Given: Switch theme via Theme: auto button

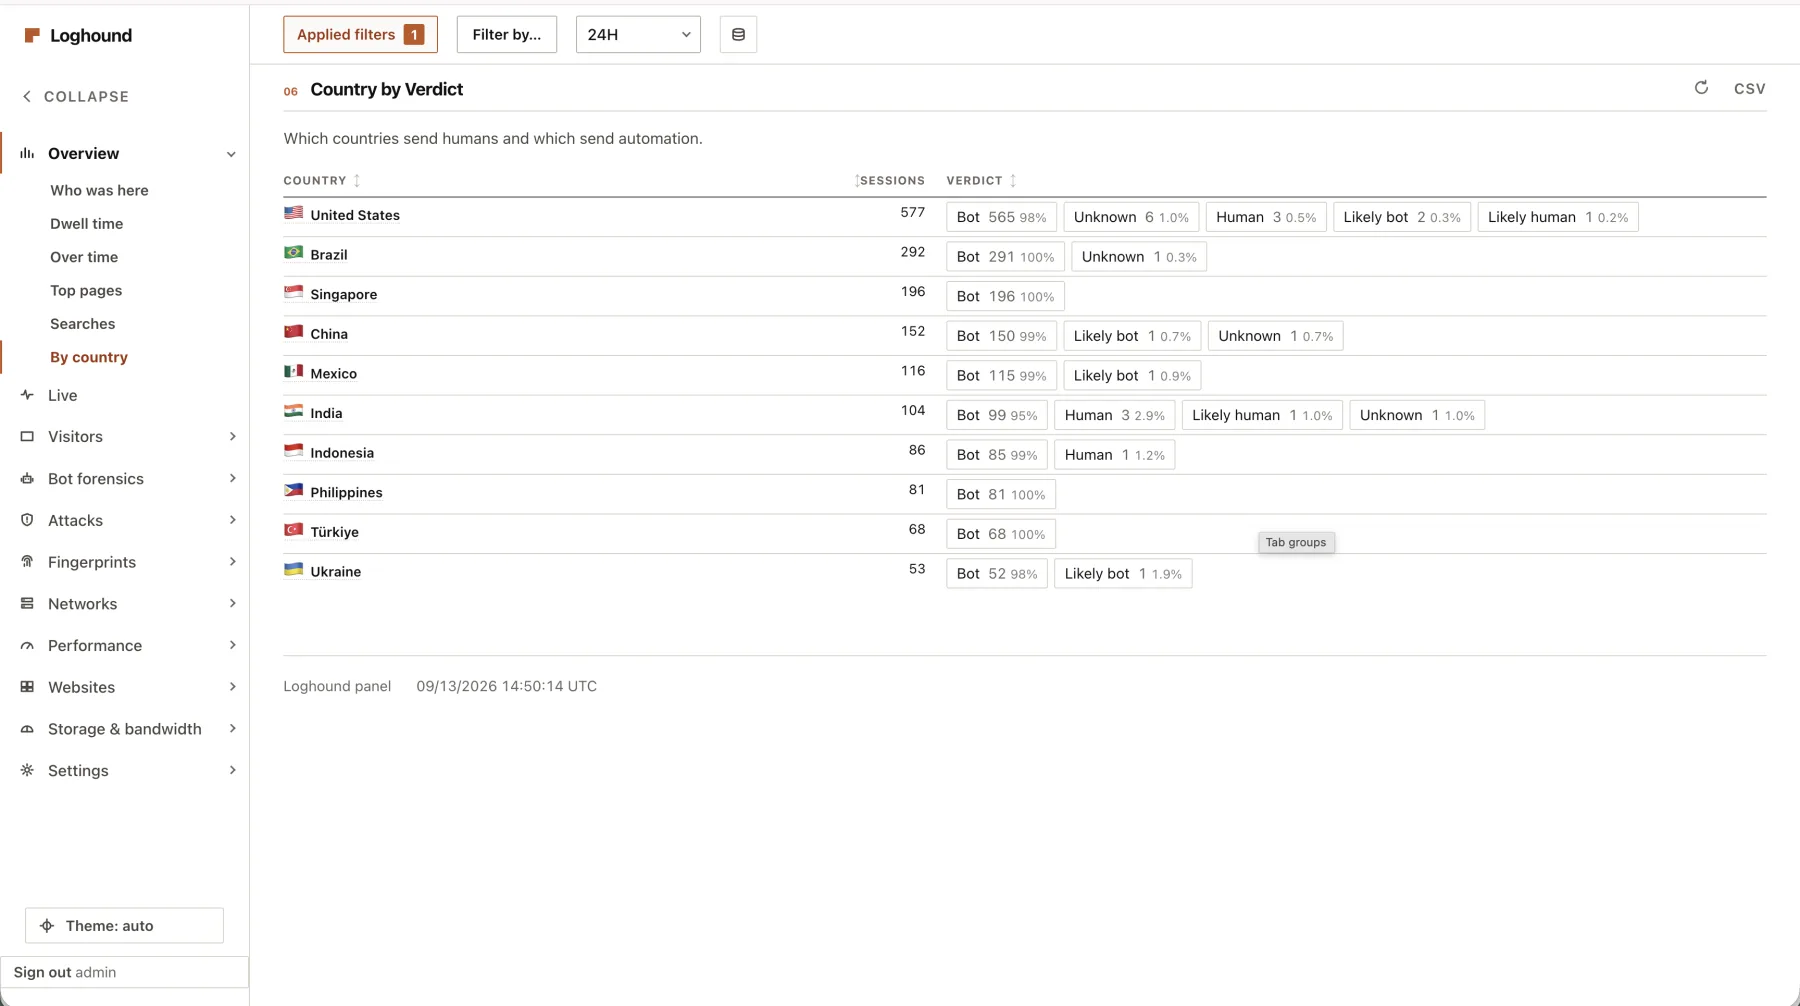Looking at the screenshot, I should [x=124, y=926].
